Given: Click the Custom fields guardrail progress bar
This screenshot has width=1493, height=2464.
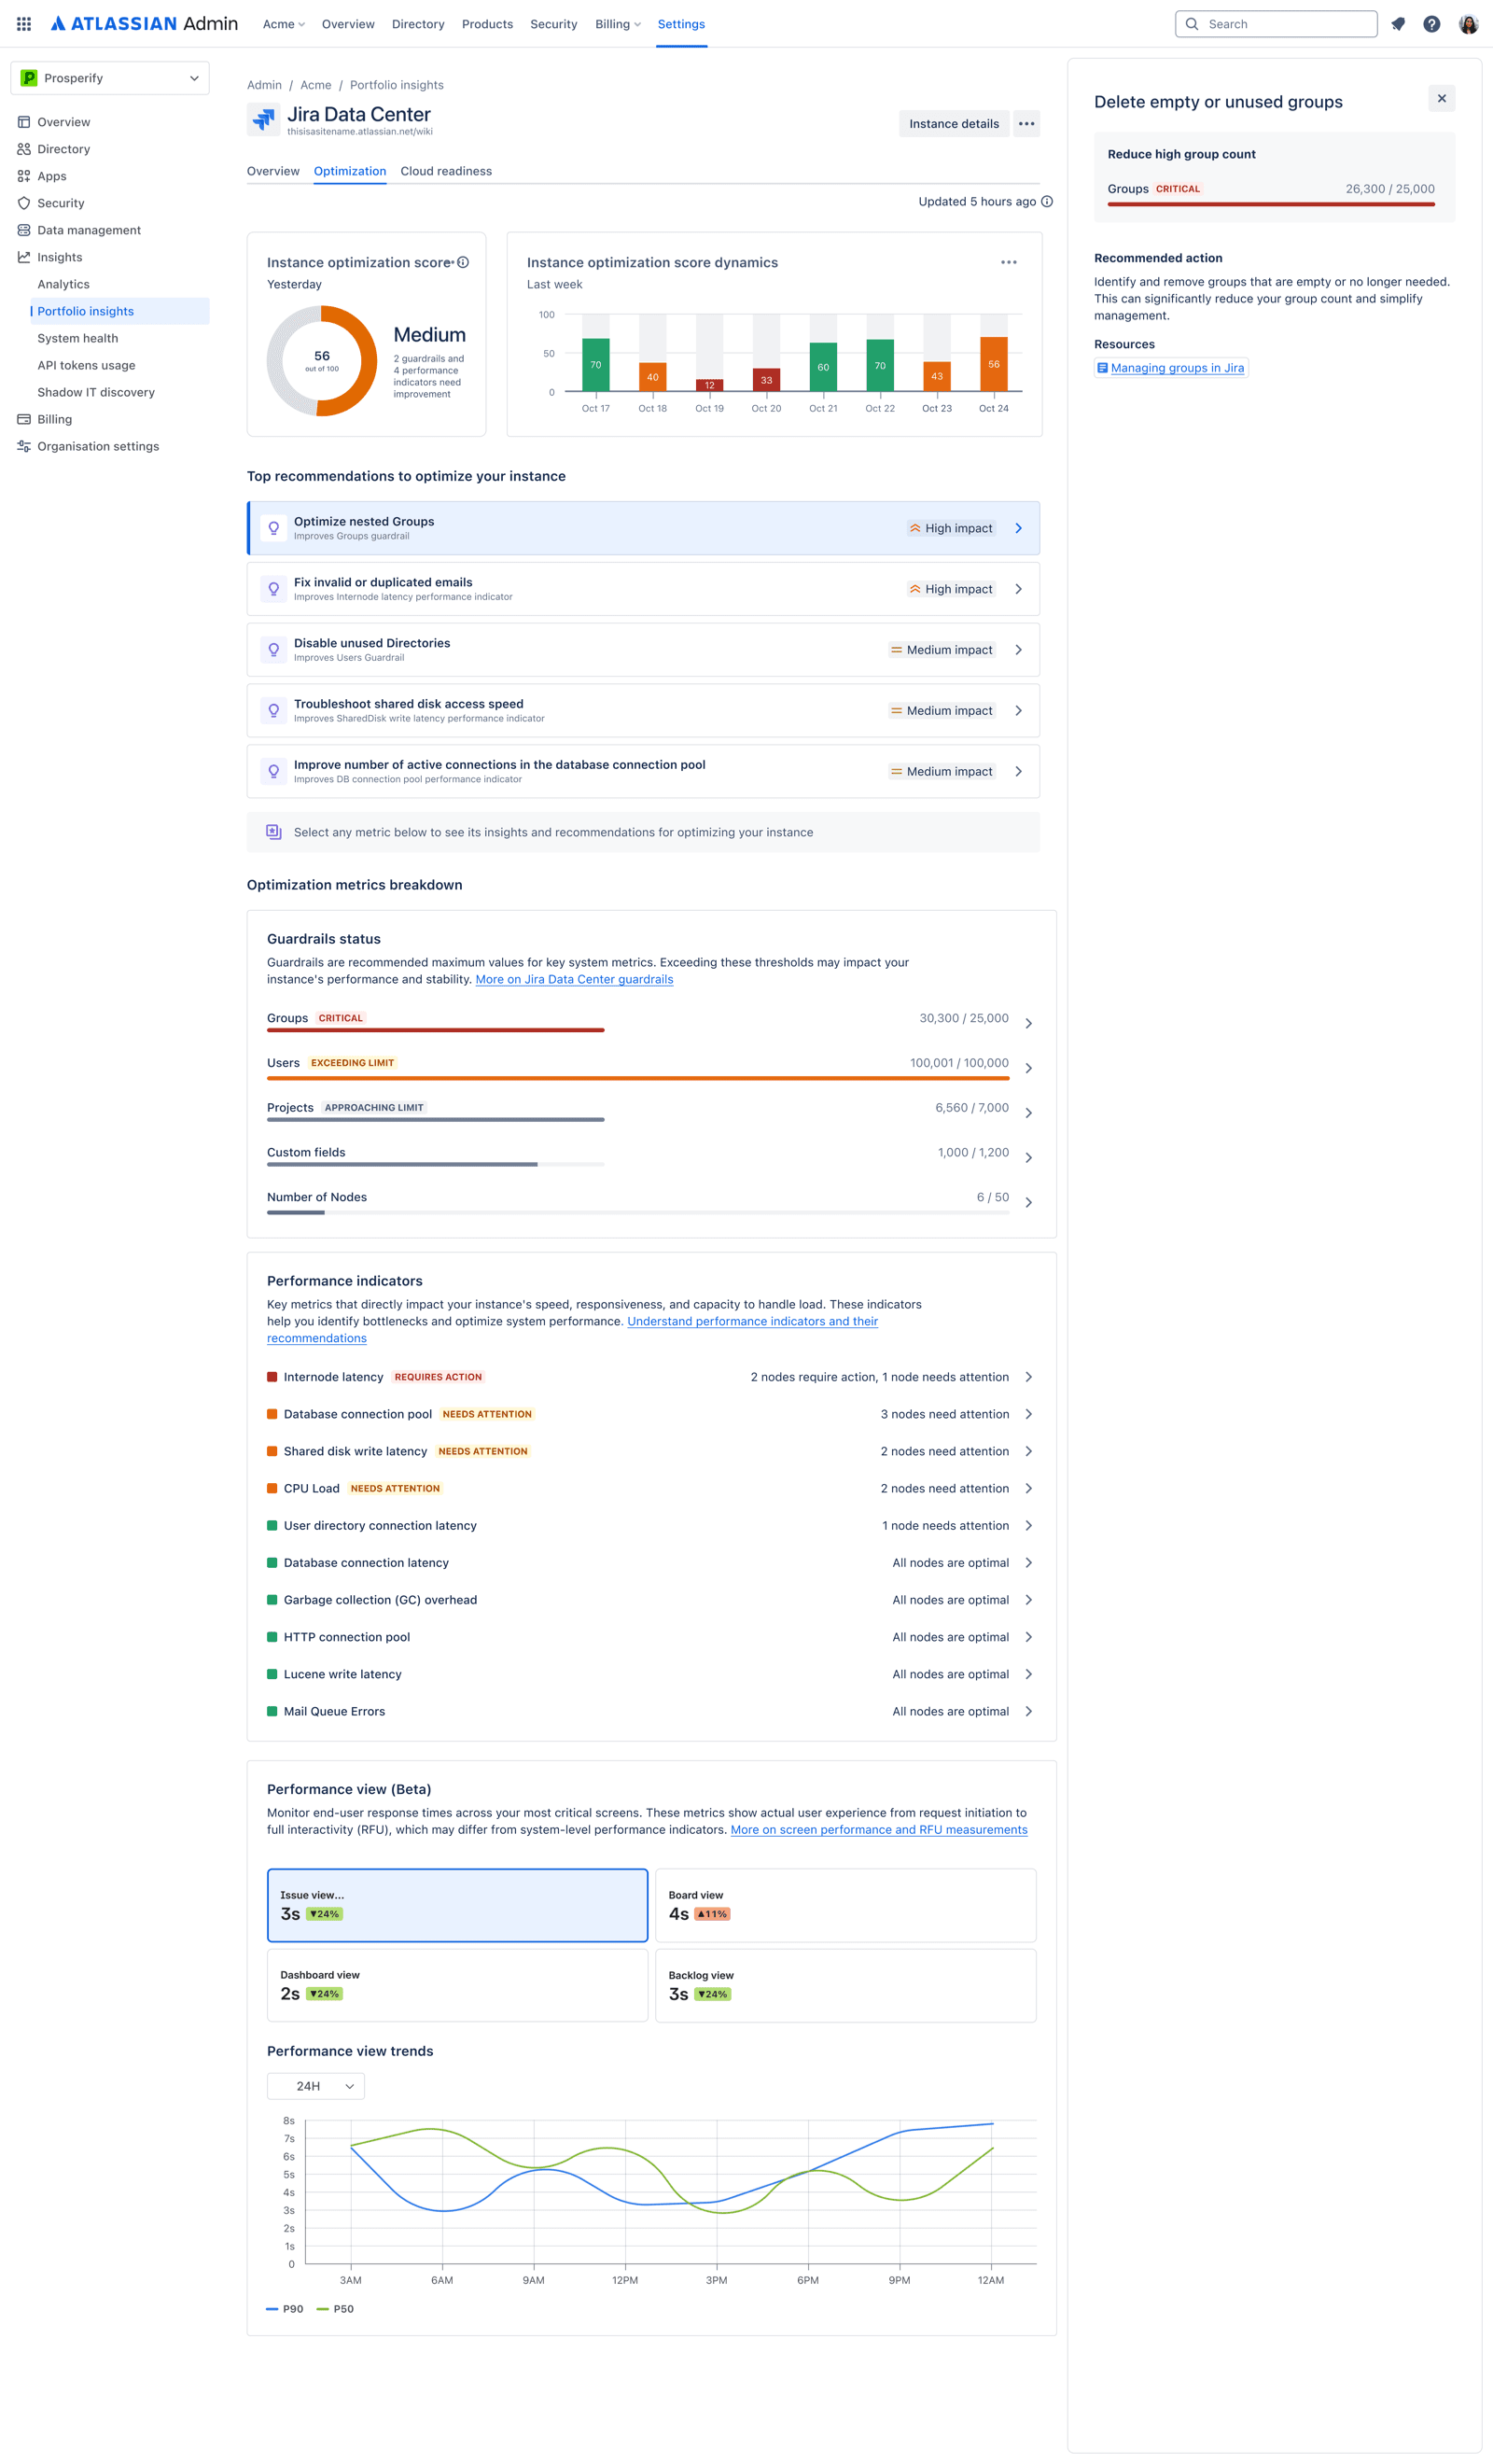Looking at the screenshot, I should point(436,1164).
